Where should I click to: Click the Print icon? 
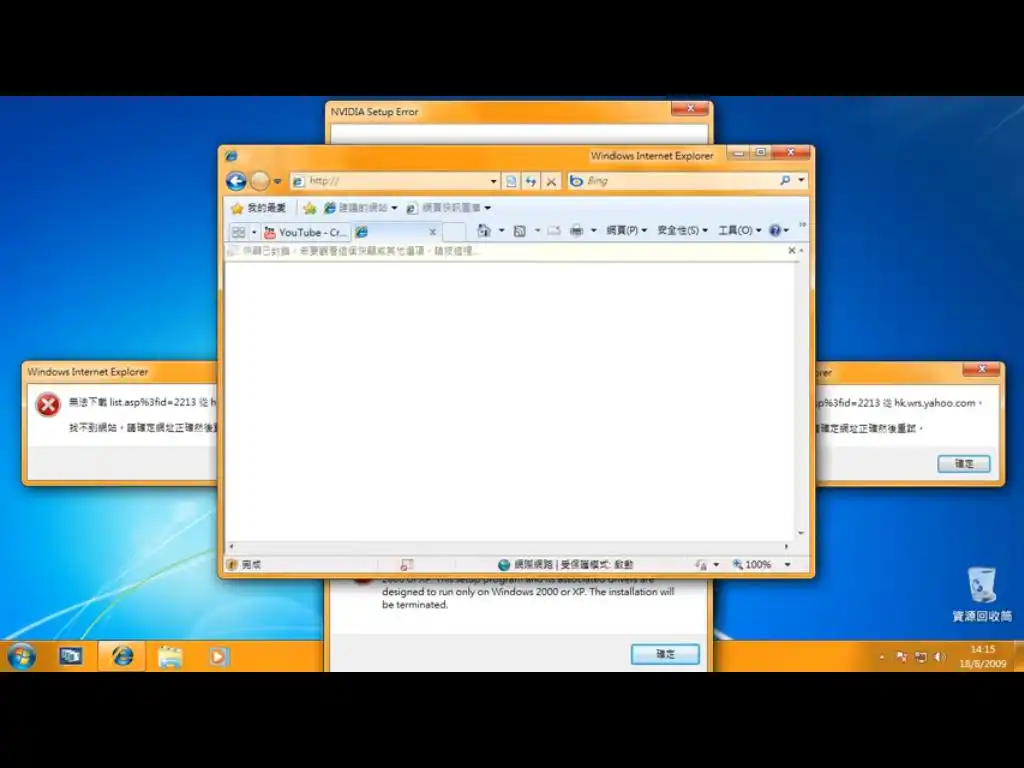[577, 230]
